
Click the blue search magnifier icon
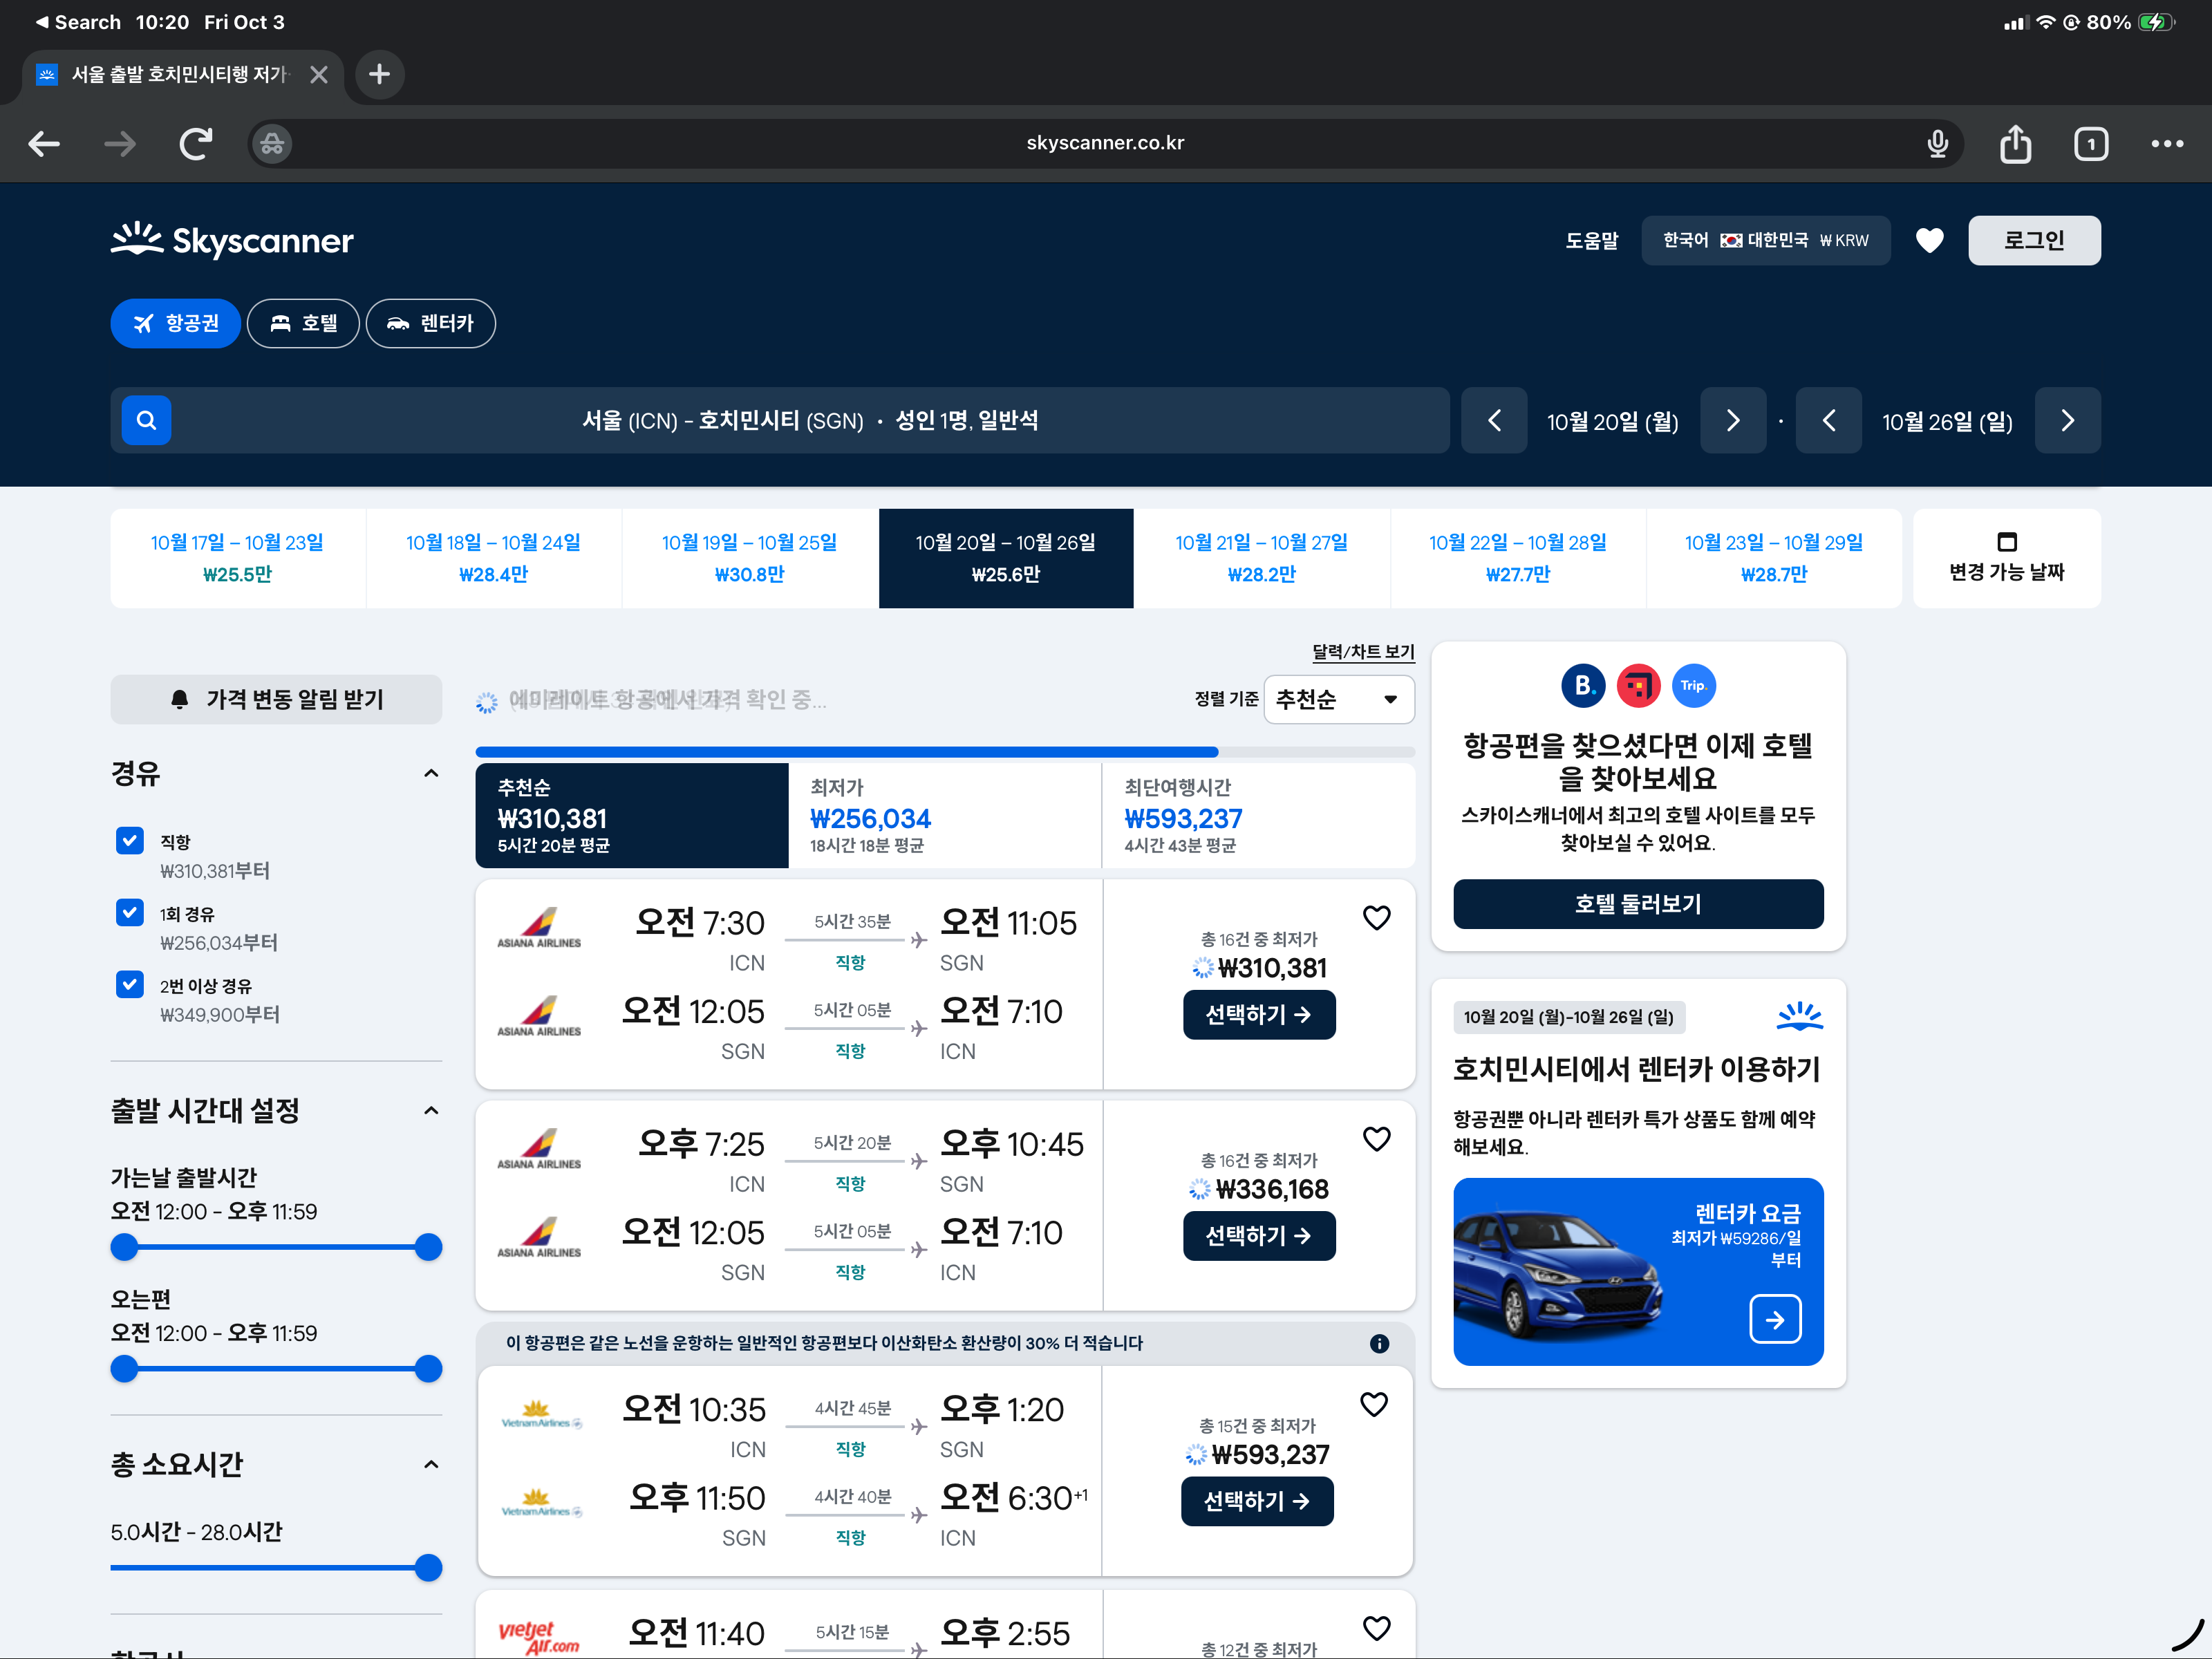click(146, 420)
